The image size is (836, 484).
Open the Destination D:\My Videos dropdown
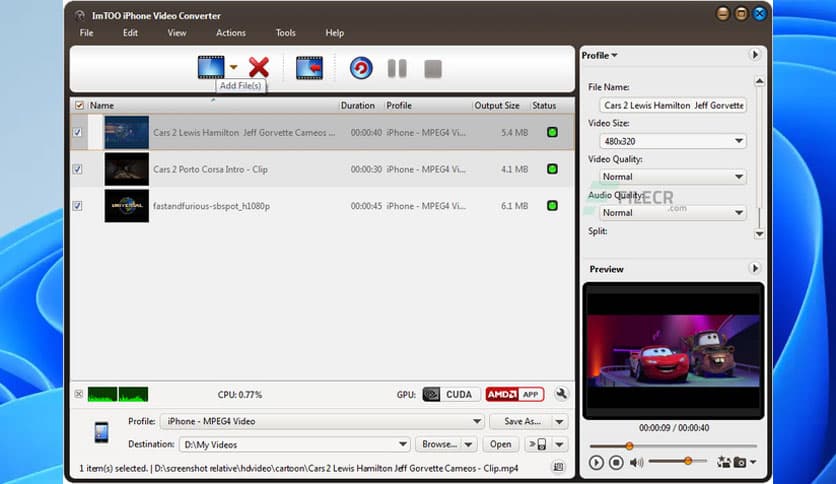pos(295,444)
